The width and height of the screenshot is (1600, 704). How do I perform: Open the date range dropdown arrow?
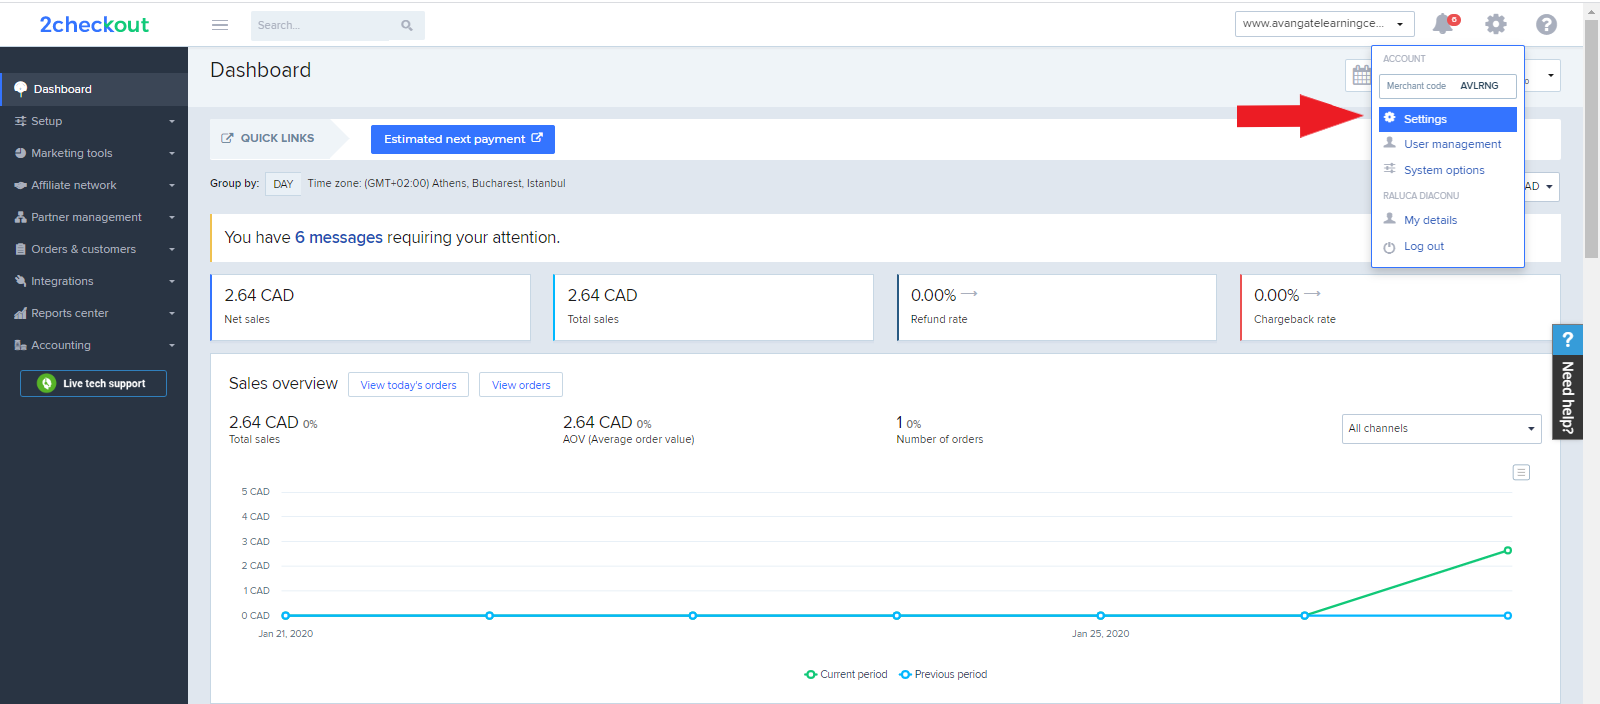pyautogui.click(x=1551, y=75)
